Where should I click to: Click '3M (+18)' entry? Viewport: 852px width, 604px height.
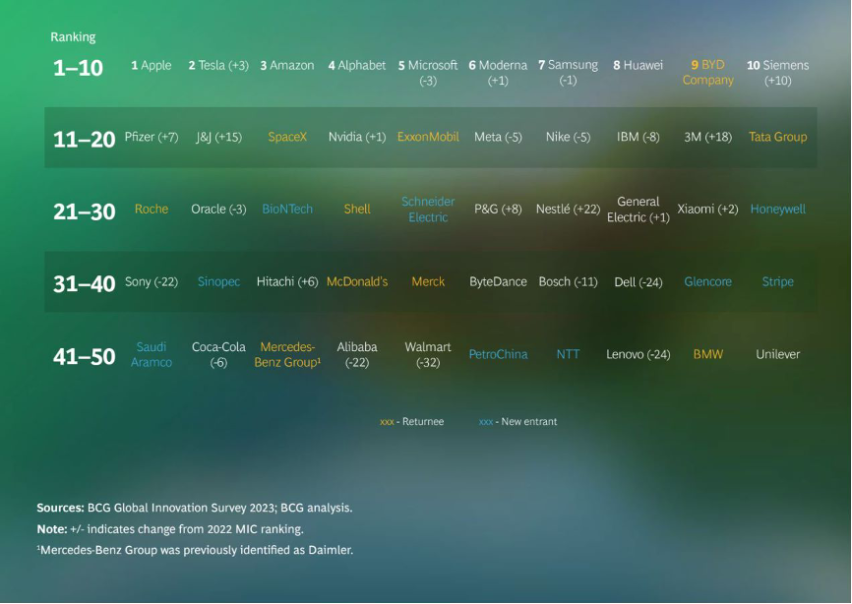(708, 137)
